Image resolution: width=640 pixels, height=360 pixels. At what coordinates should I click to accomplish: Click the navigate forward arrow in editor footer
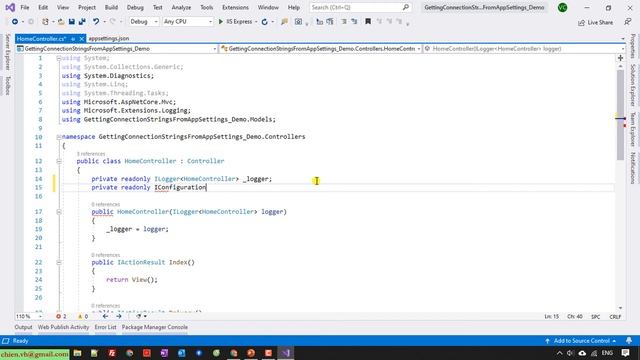coord(119,316)
